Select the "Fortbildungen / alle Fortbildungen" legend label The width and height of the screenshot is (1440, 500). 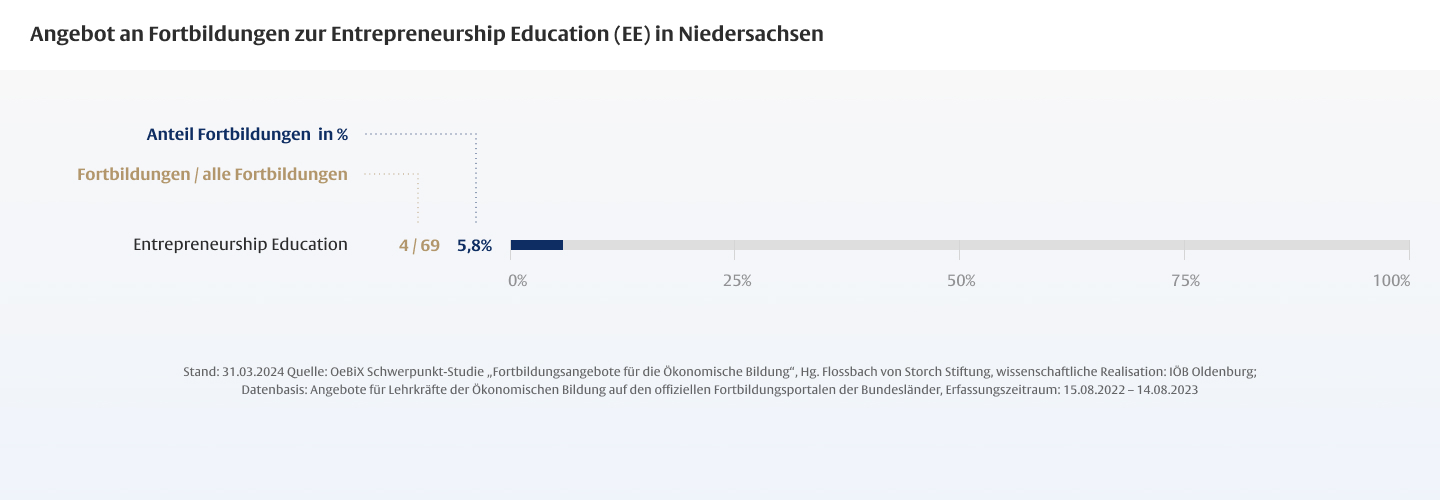pyautogui.click(x=212, y=174)
